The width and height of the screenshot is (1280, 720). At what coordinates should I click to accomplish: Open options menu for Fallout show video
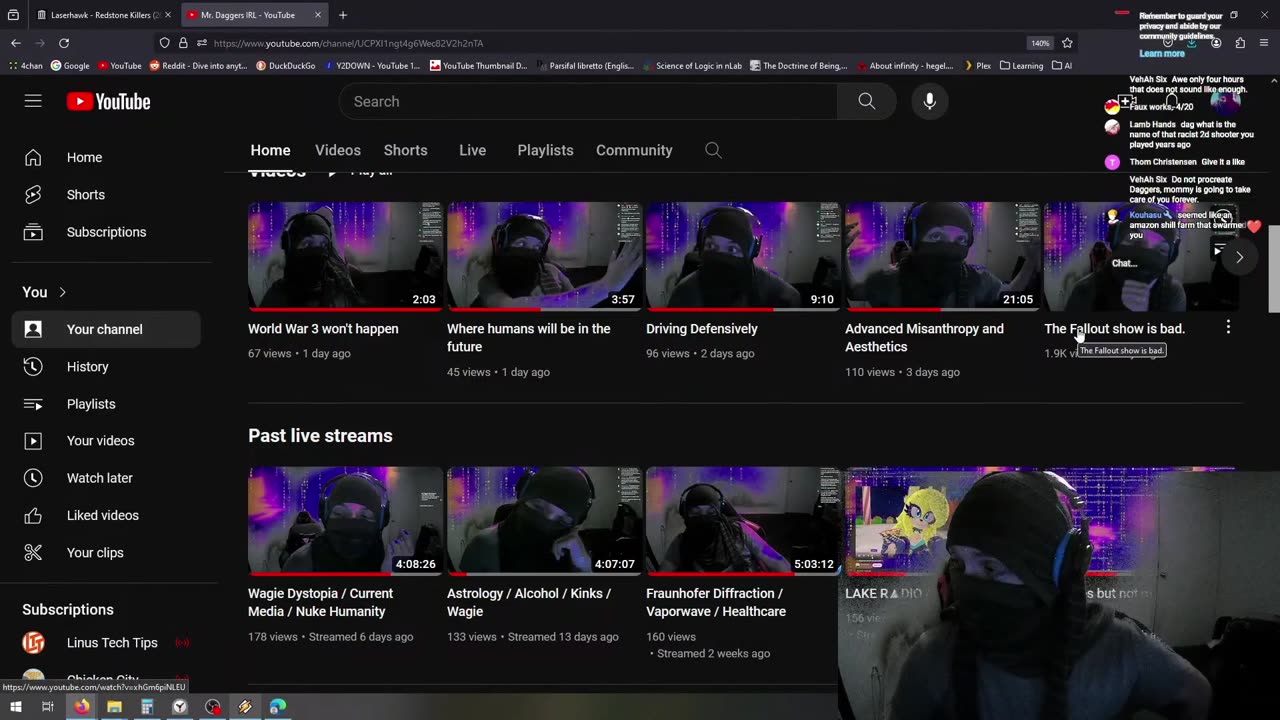click(x=1228, y=327)
